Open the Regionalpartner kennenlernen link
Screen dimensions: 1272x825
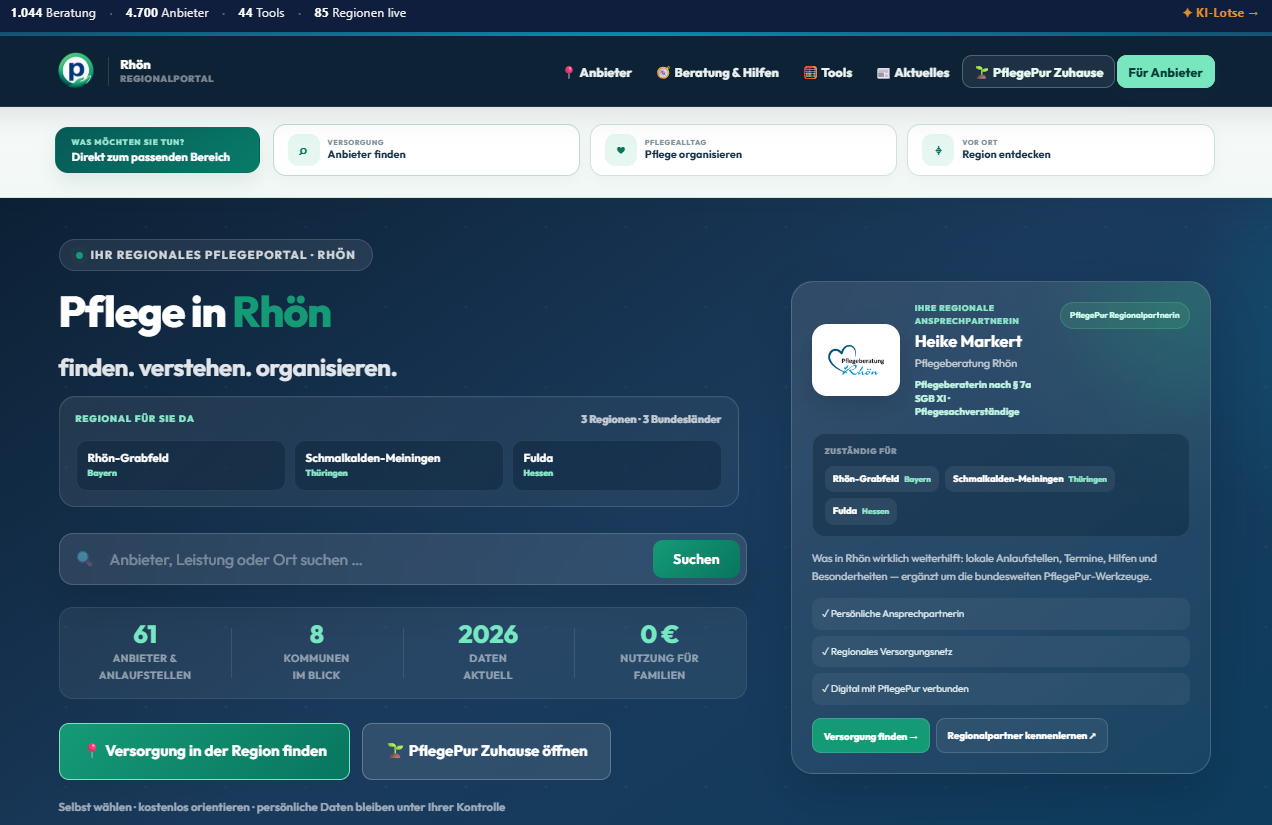pyautogui.click(x=1022, y=736)
